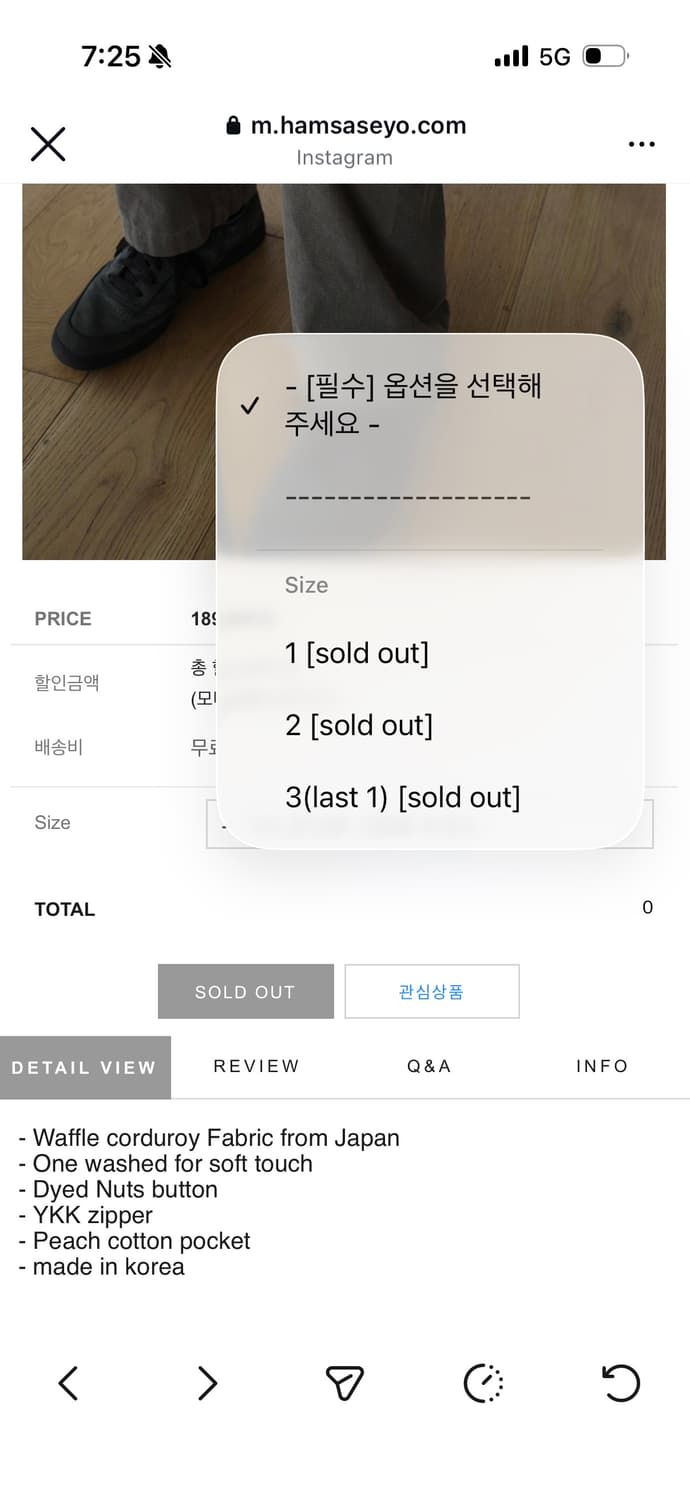Close the in-app browser with the X
Image resolution: width=690 pixels, height=1500 pixels.
pyautogui.click(x=47, y=144)
